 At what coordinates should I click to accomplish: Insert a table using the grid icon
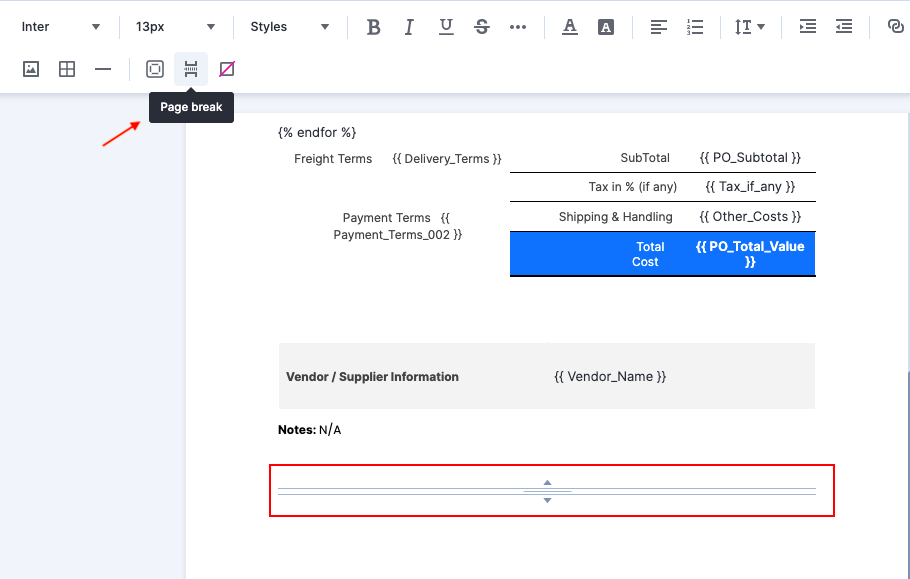pos(67,69)
